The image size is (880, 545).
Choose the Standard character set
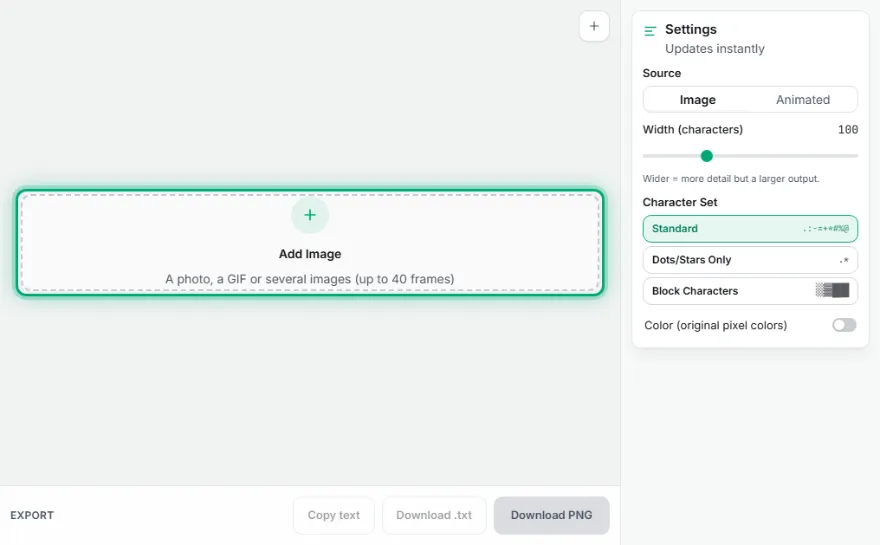click(750, 228)
